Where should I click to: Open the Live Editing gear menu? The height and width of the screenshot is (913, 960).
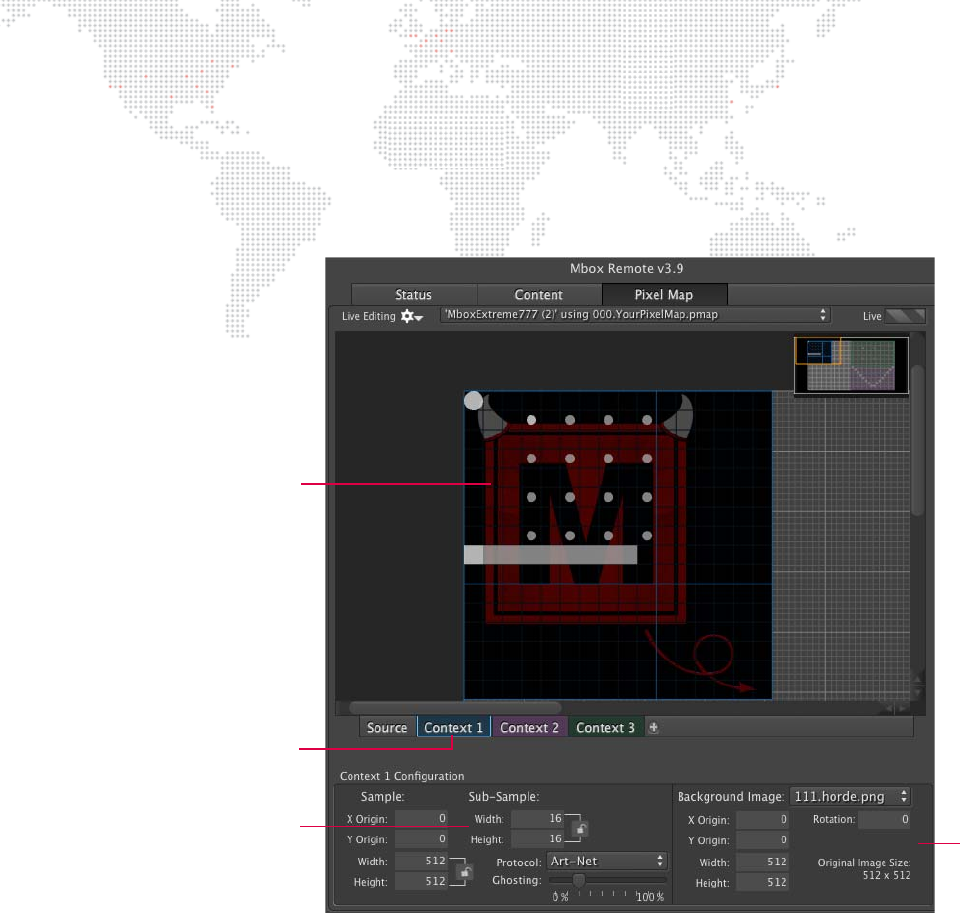412,316
